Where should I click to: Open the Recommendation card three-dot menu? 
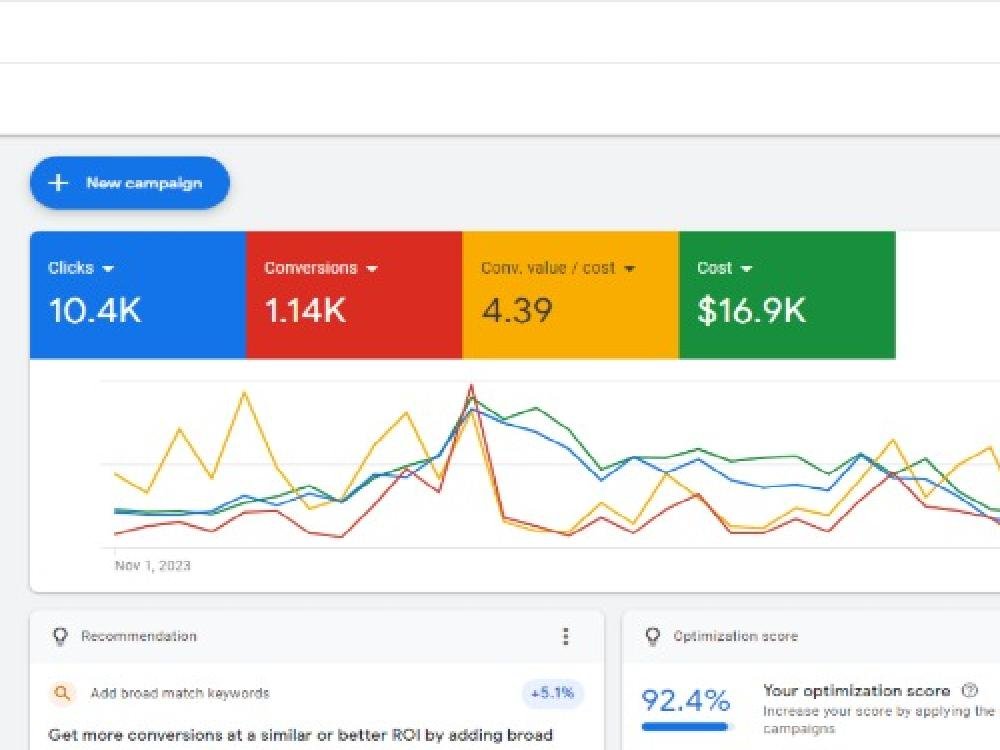565,636
